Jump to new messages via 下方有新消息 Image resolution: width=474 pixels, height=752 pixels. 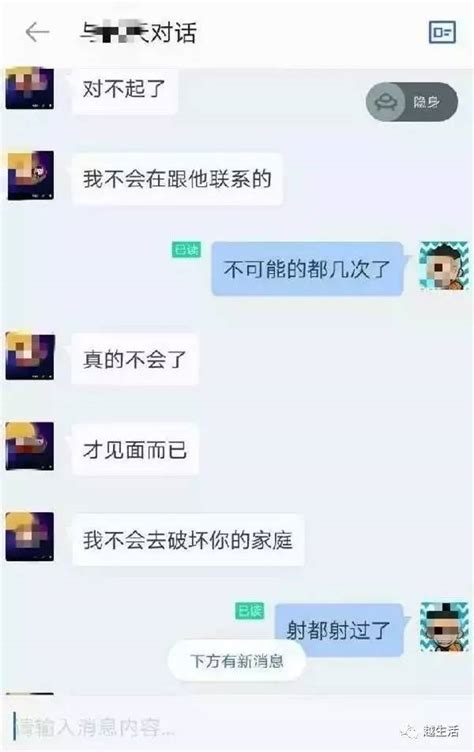pyautogui.click(x=237, y=661)
